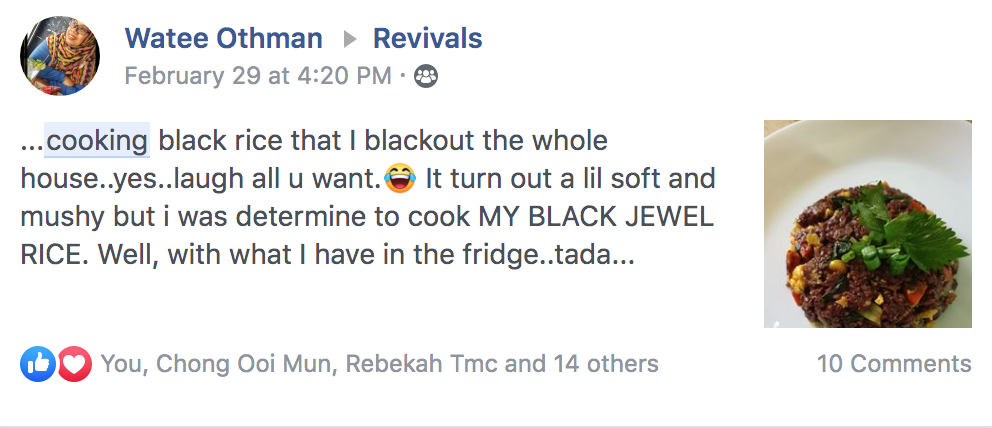Screen dimensions: 992x428
Task: Click the highlighted word "cooking"
Action: tap(98, 141)
